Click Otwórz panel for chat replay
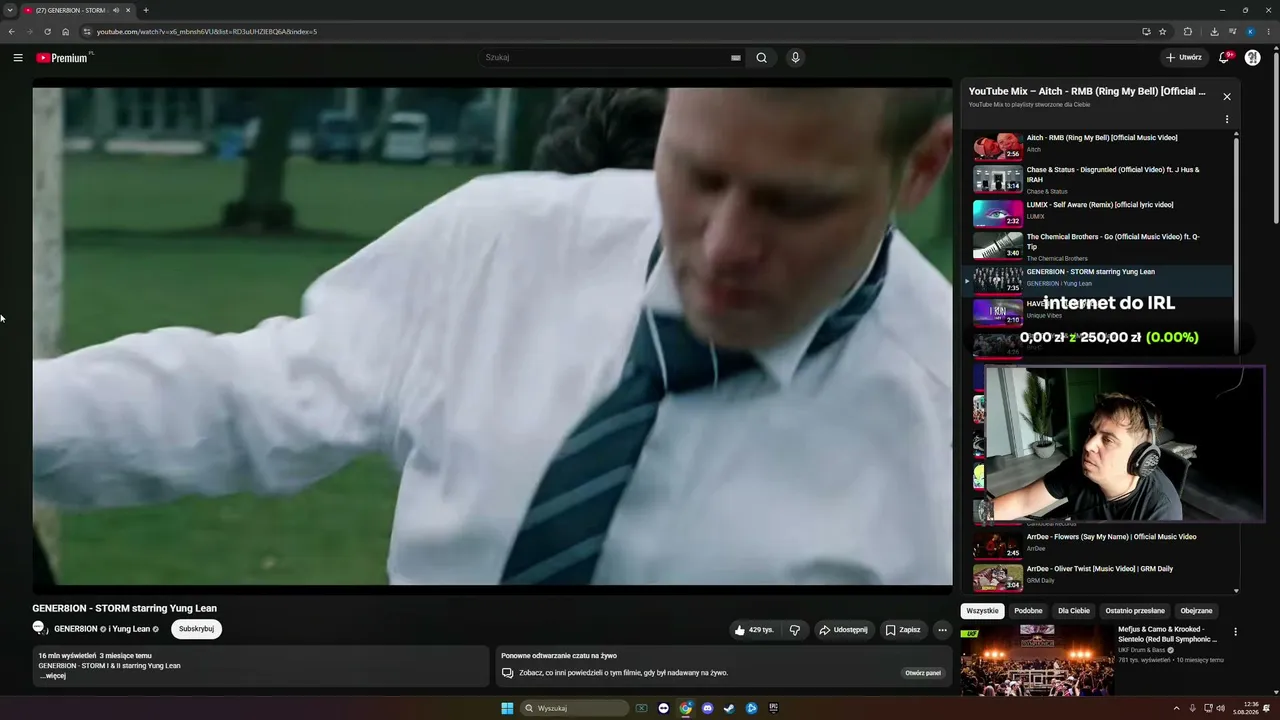 coord(923,673)
